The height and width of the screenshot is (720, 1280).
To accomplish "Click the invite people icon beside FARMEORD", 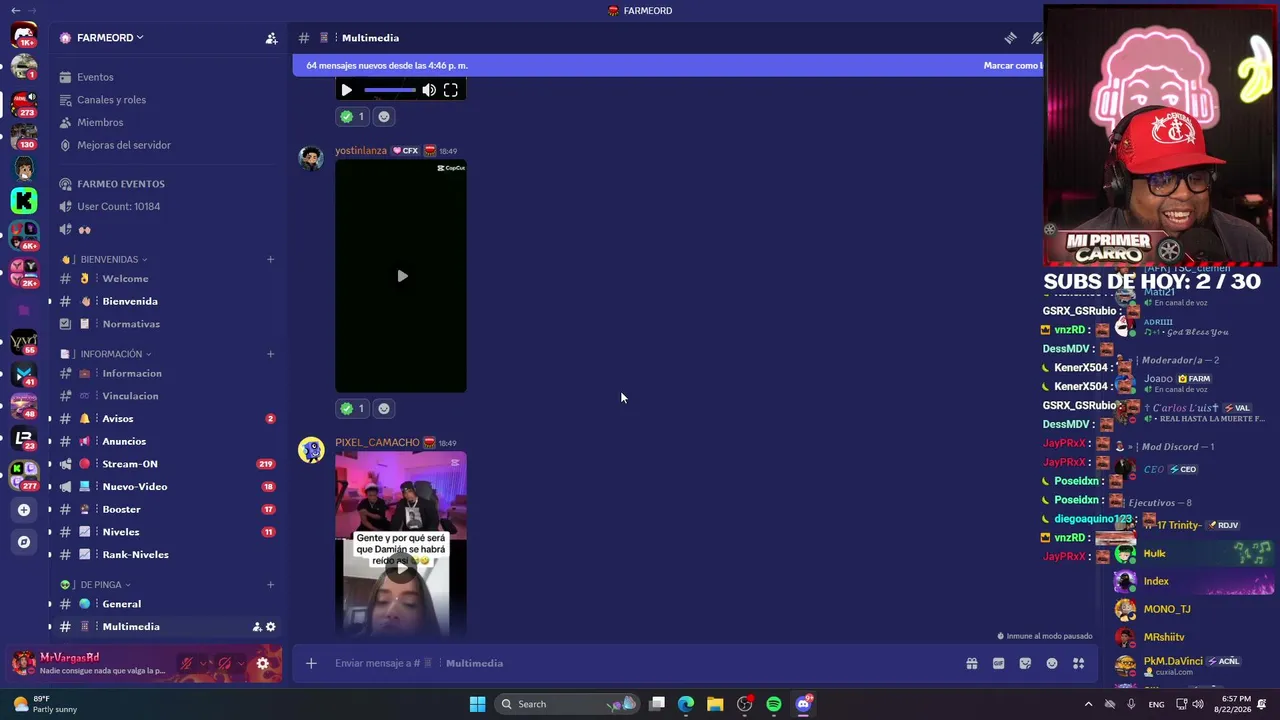I will pyautogui.click(x=271, y=38).
